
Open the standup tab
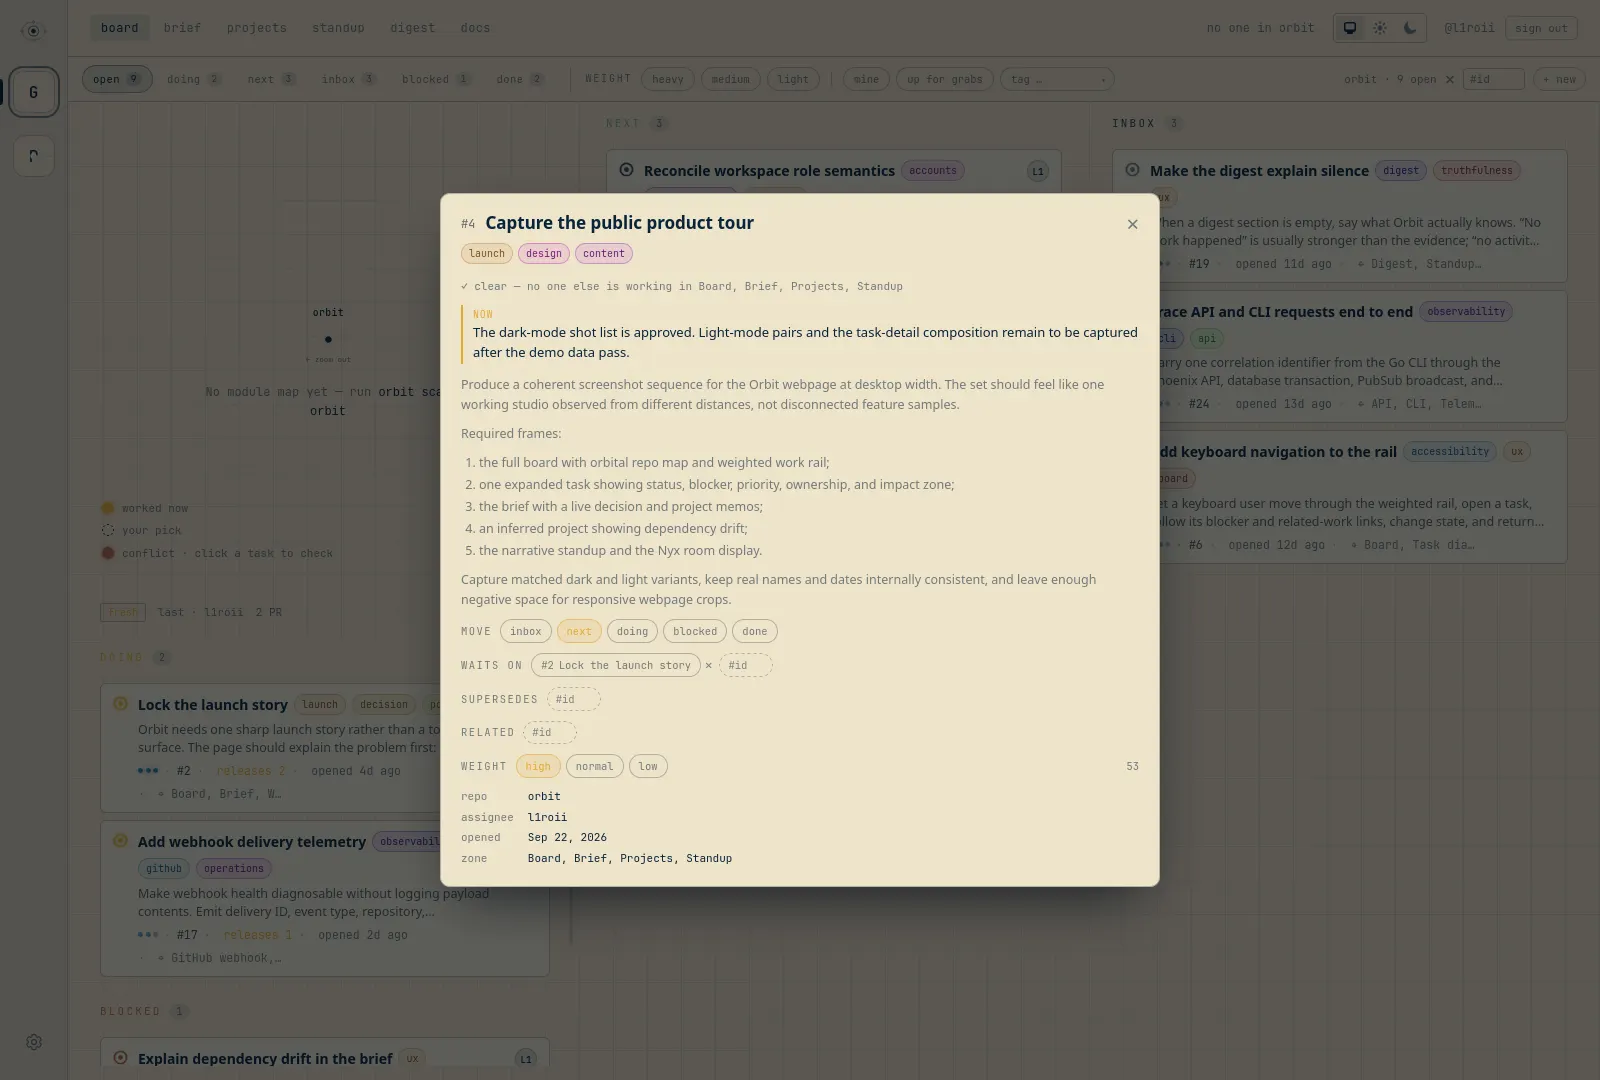coord(338,28)
